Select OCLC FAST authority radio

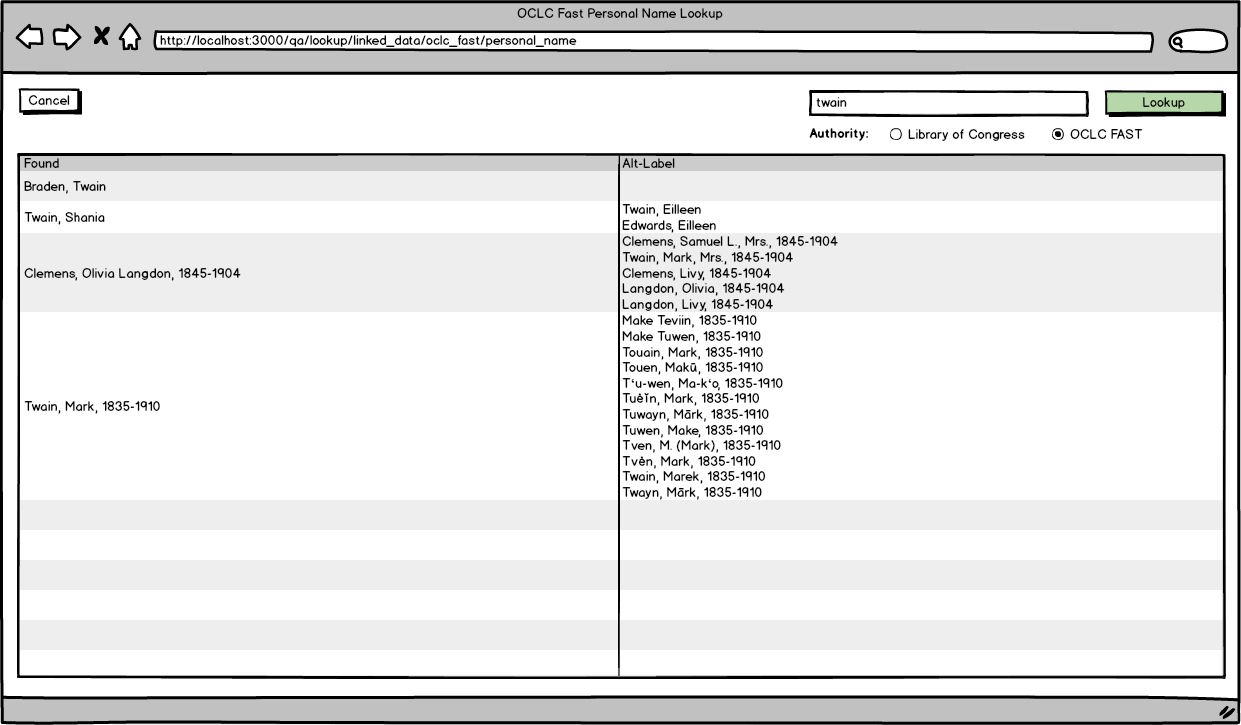click(1096, 135)
